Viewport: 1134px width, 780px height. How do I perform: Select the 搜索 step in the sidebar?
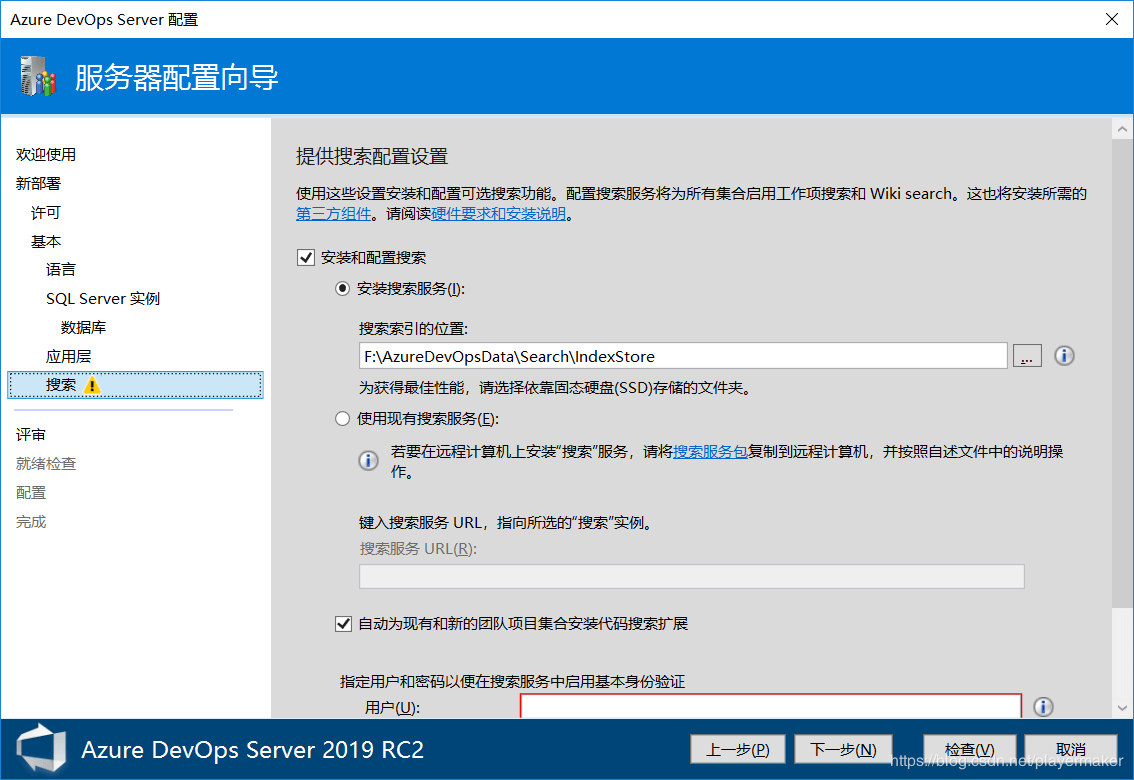coord(135,385)
